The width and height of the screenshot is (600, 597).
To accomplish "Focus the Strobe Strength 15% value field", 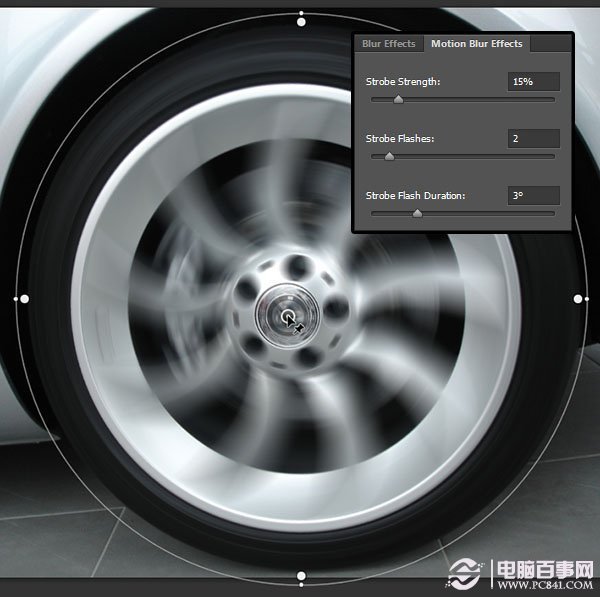I will pyautogui.click(x=533, y=82).
